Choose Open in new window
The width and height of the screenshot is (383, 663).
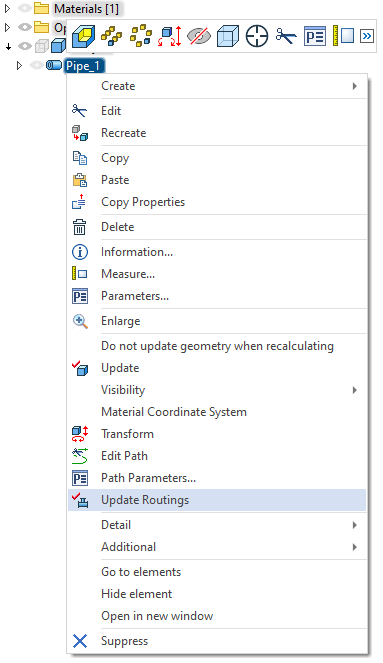217,616
